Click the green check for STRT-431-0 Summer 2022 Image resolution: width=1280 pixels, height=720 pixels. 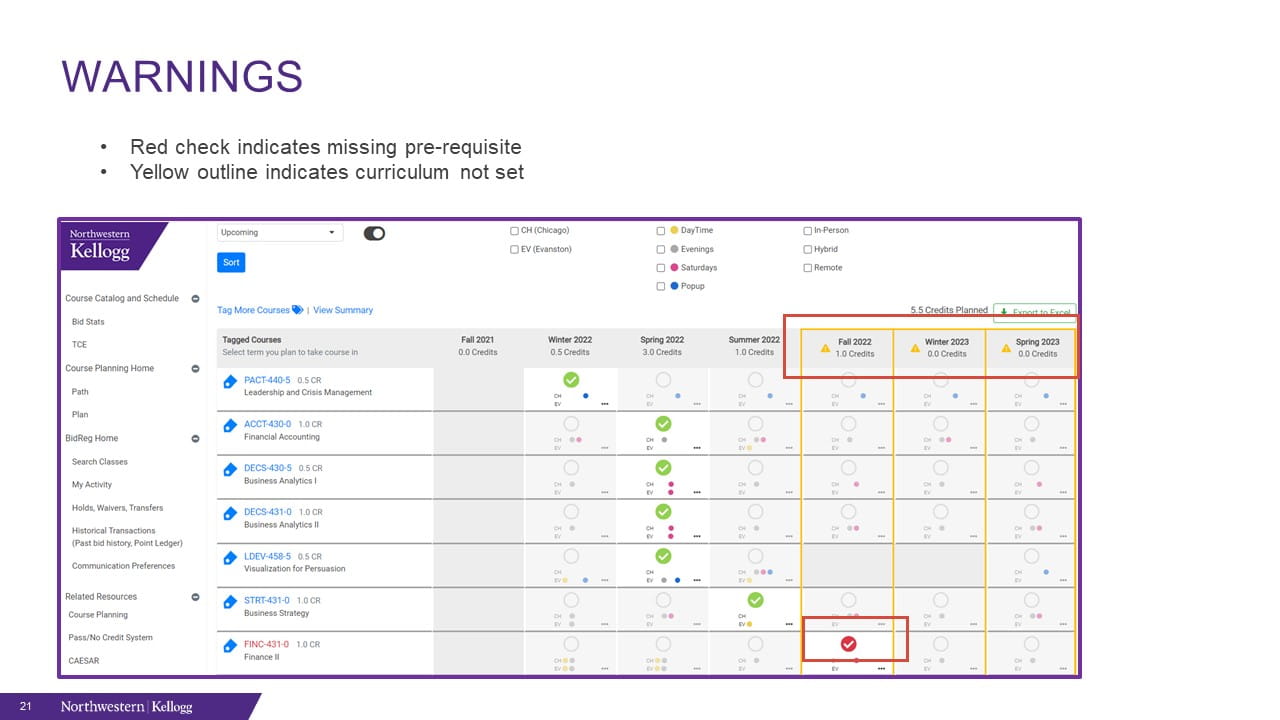click(x=756, y=600)
